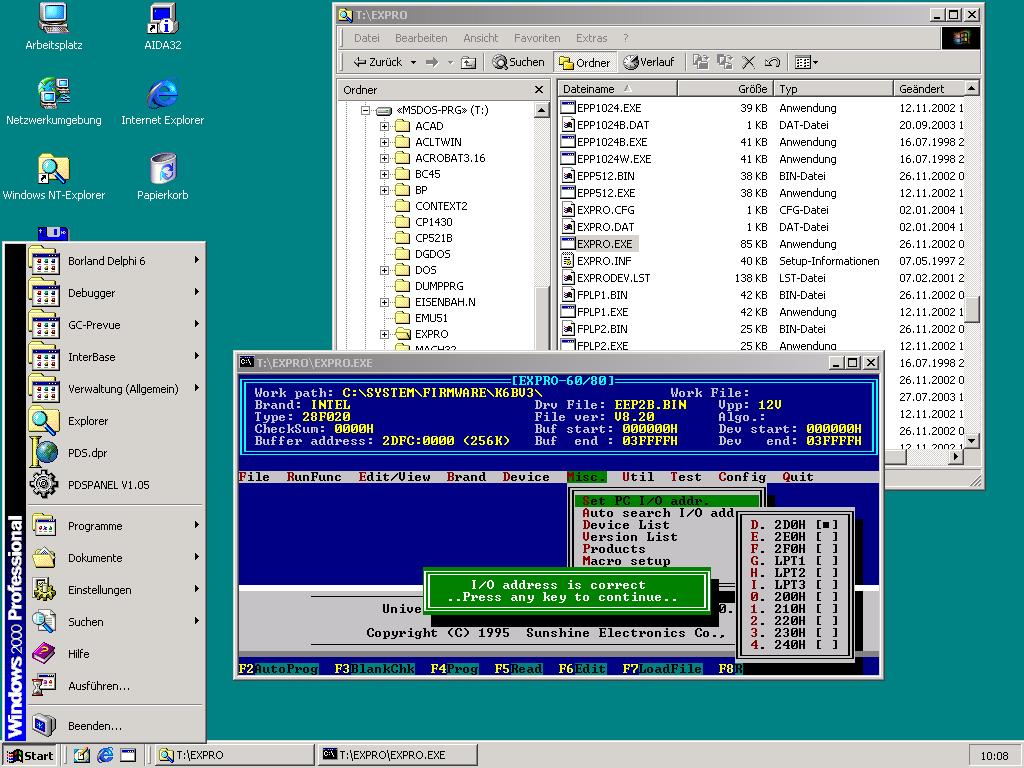1024x768 pixels.
Task: Check the 240H address option
Action: pos(826,645)
